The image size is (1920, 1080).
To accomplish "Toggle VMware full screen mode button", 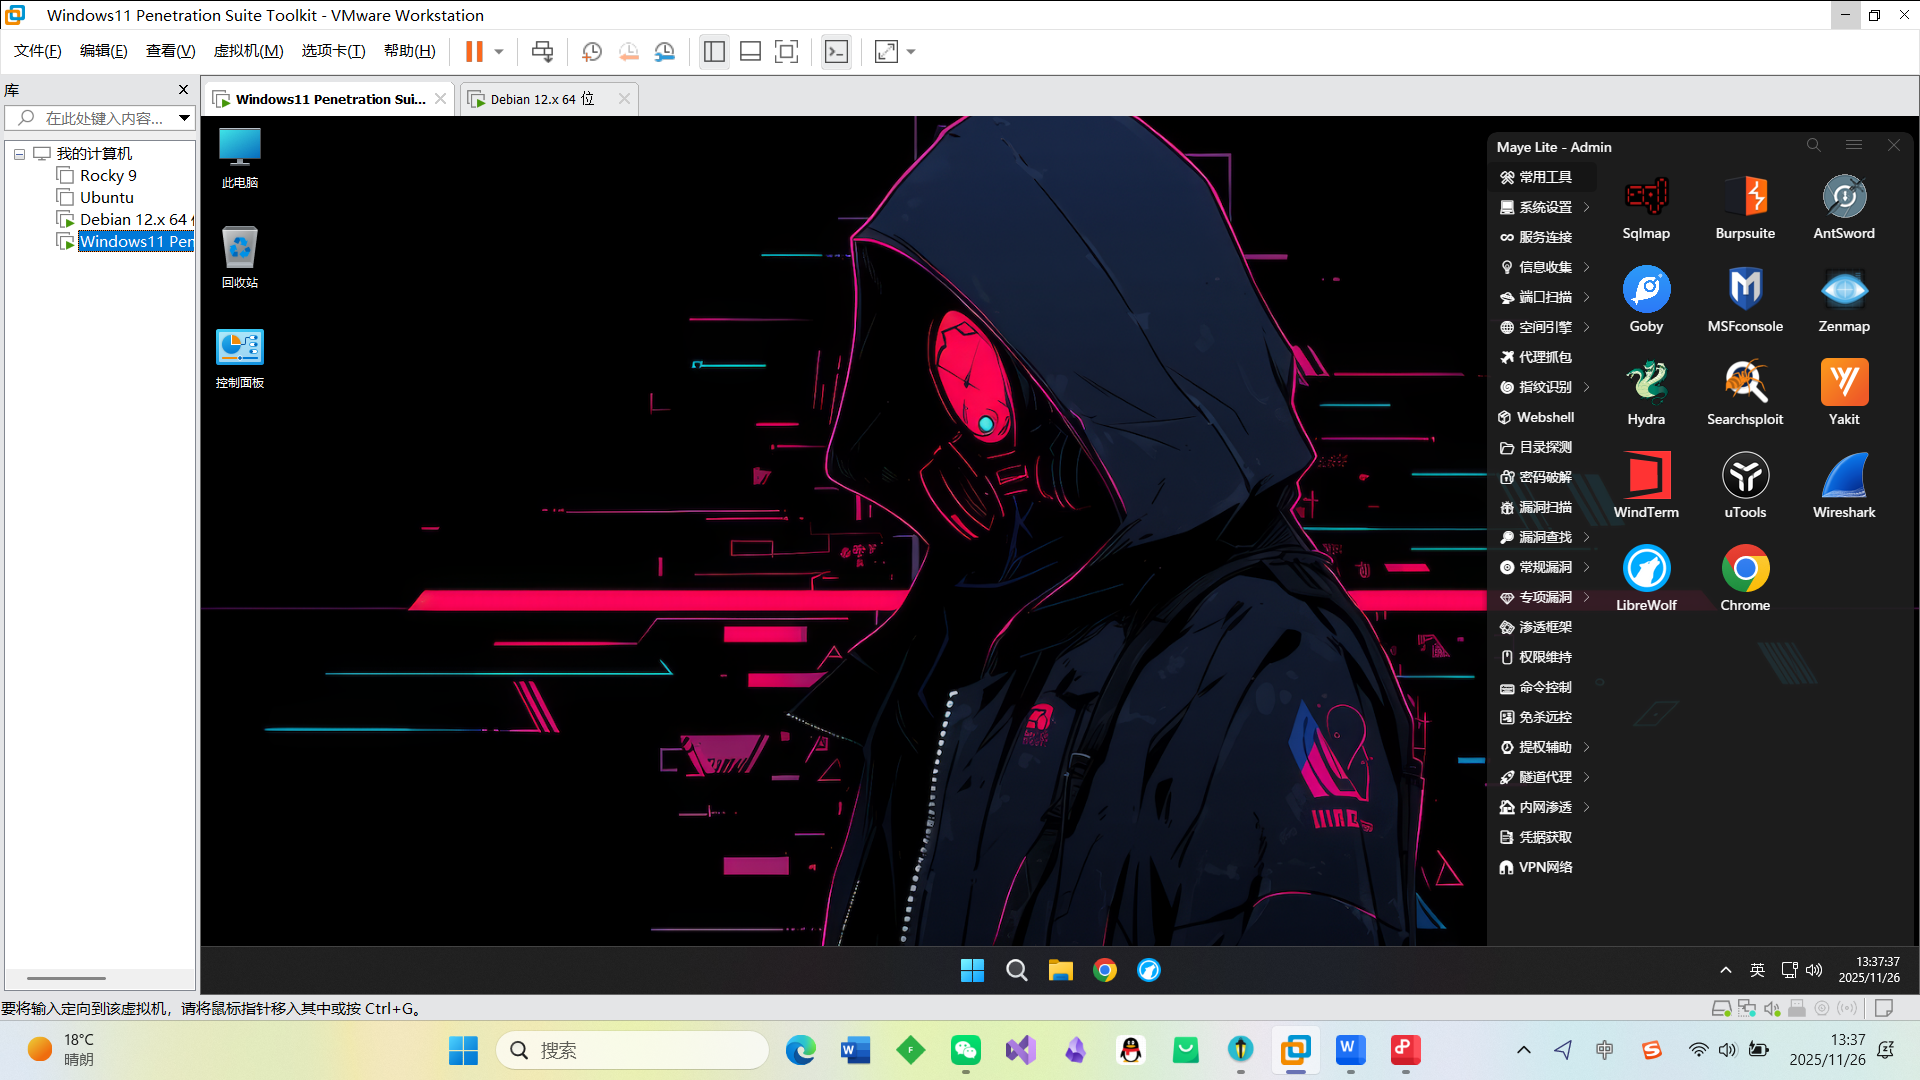I will 787,52.
